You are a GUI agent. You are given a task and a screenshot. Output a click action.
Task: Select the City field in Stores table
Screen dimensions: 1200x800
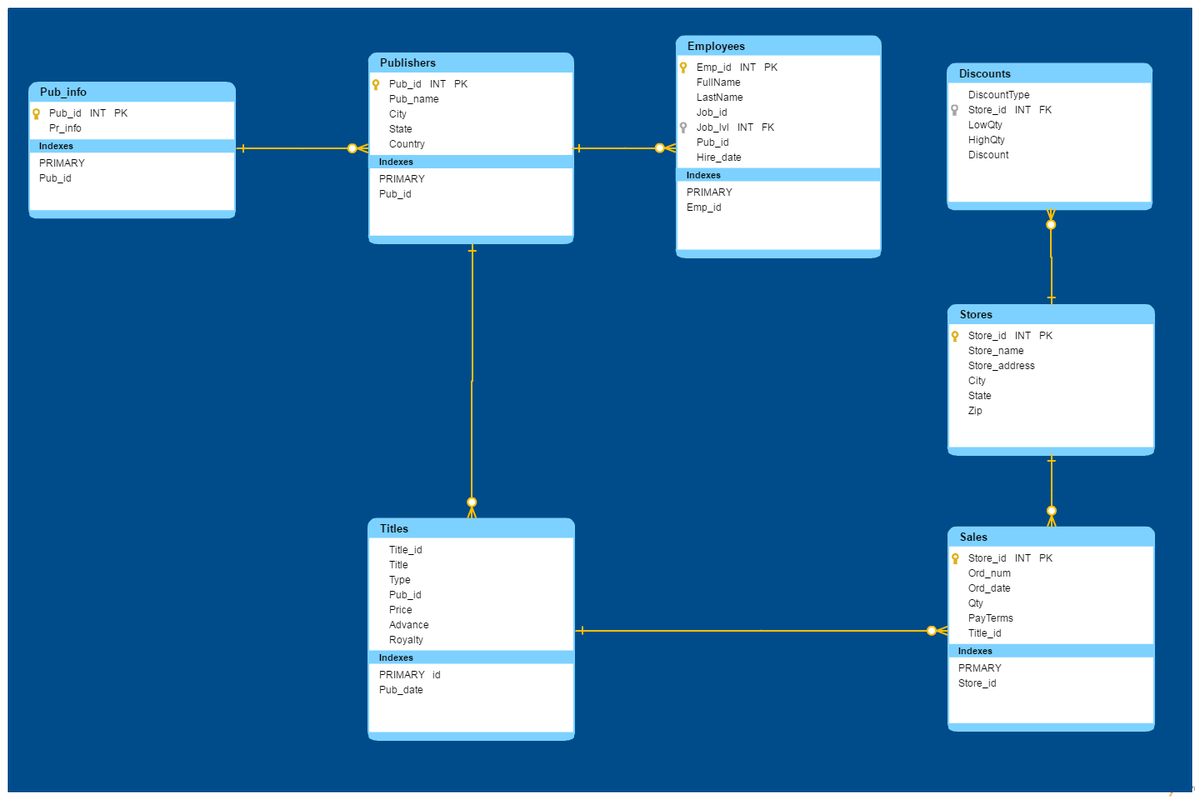click(977, 381)
